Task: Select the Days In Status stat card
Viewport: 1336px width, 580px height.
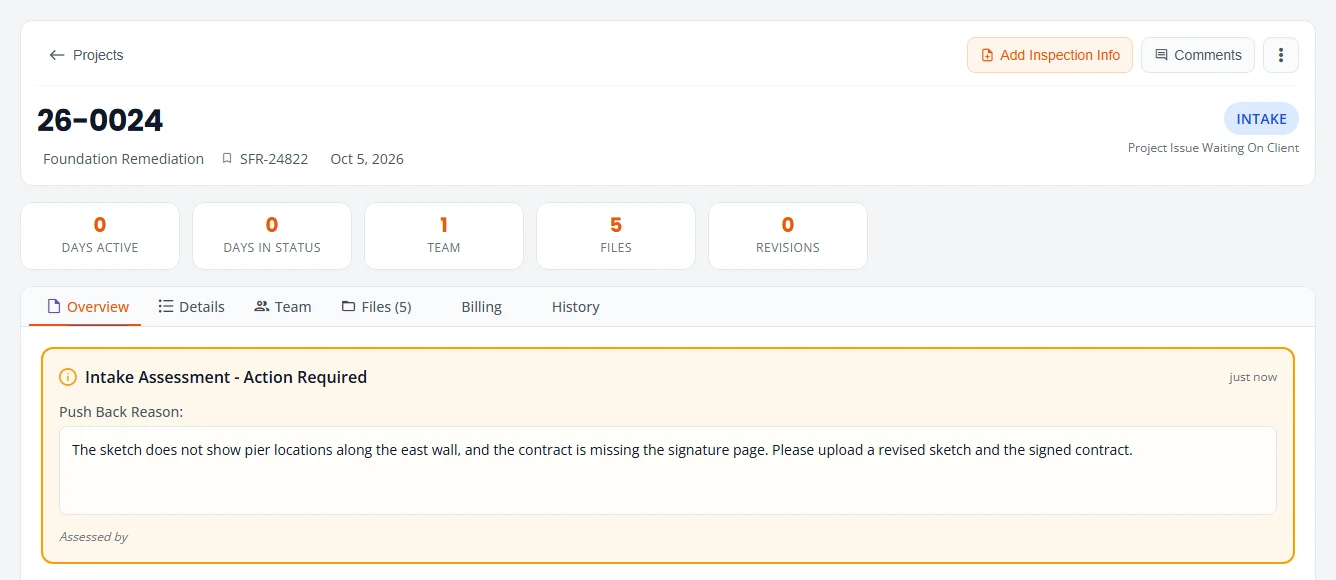Action: (272, 236)
